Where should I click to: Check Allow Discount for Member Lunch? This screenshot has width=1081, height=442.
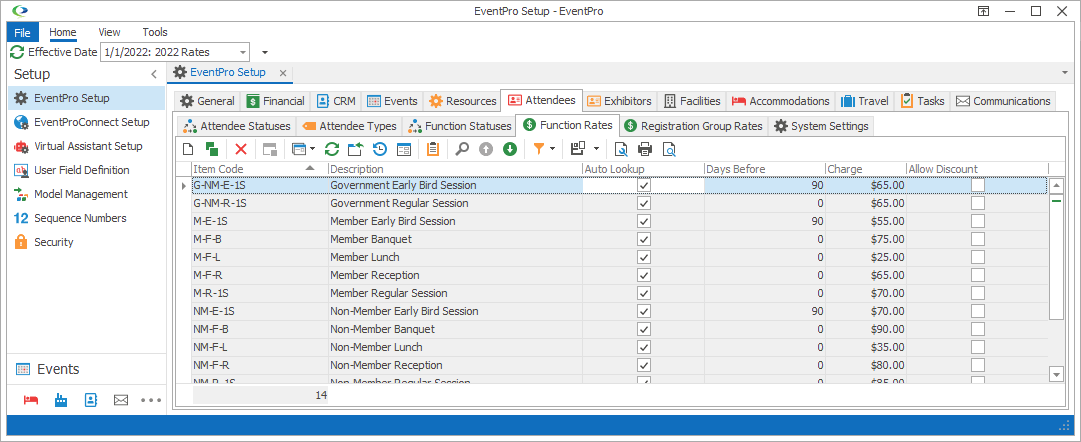(x=978, y=257)
